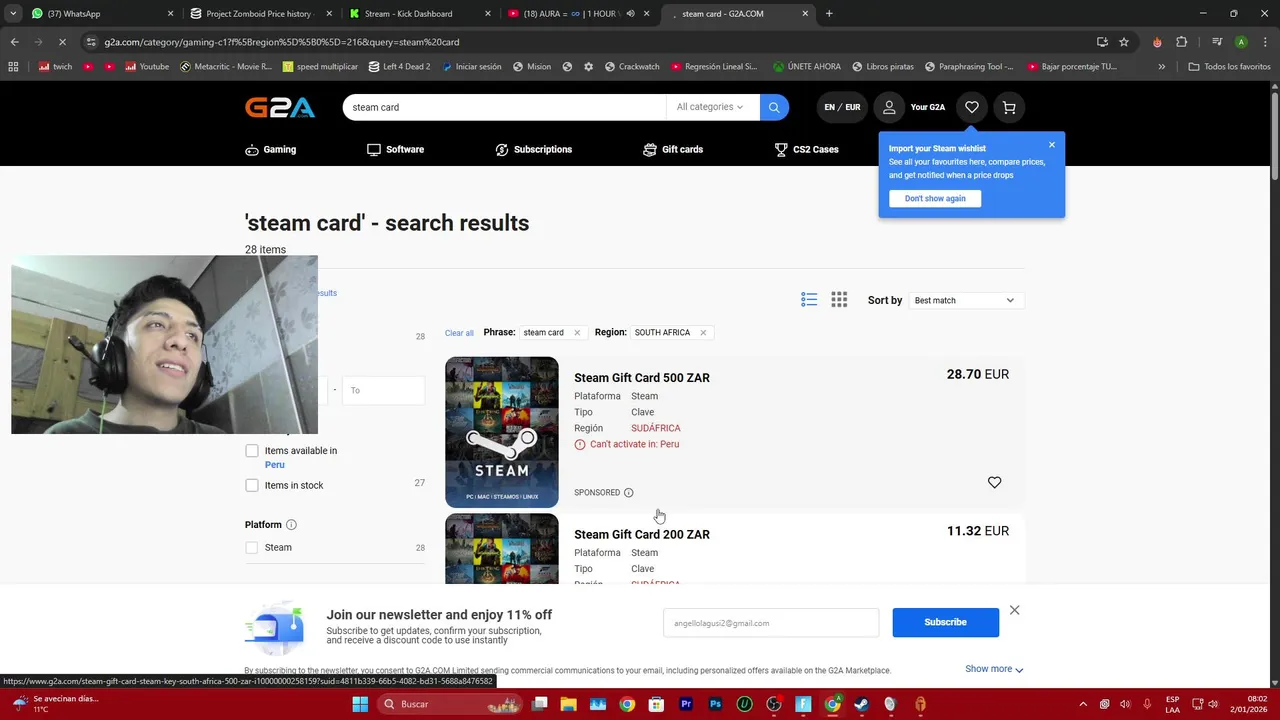This screenshot has width=1280, height=720.
Task: Open the Gift cards menu
Action: [673, 149]
